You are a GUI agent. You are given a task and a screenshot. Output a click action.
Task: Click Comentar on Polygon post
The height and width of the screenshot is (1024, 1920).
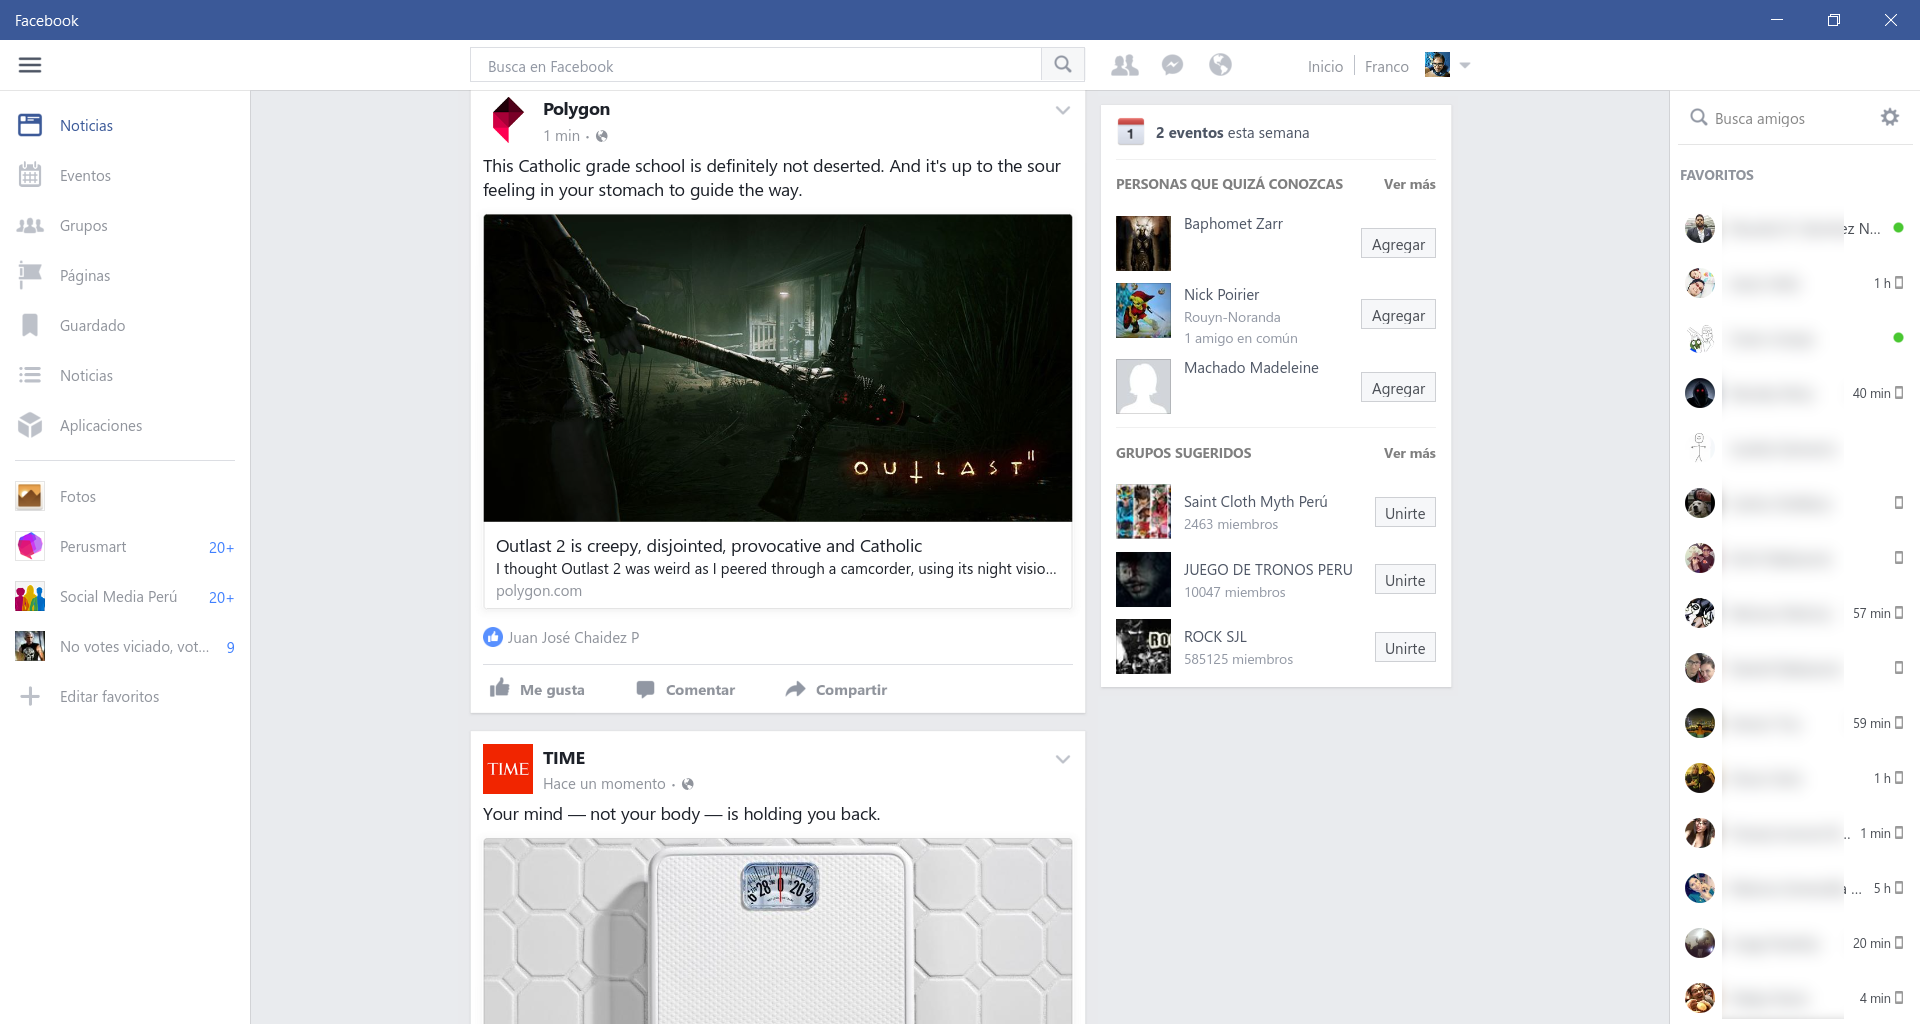click(x=686, y=689)
